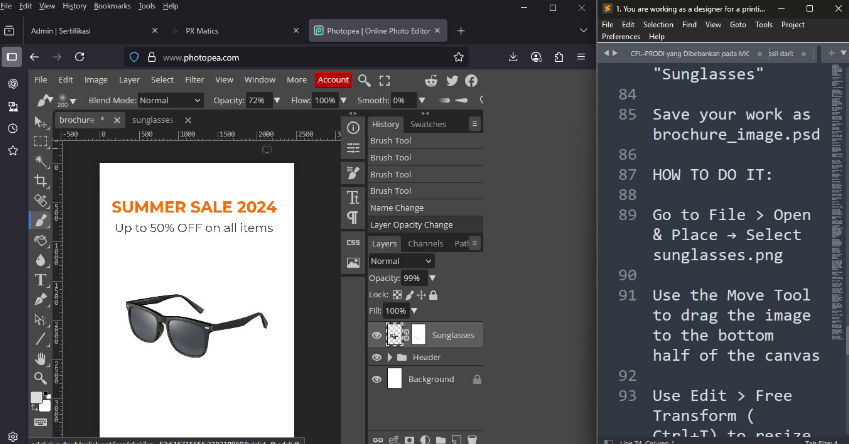Click the red Account button
The height and width of the screenshot is (444, 849).
[x=333, y=80]
